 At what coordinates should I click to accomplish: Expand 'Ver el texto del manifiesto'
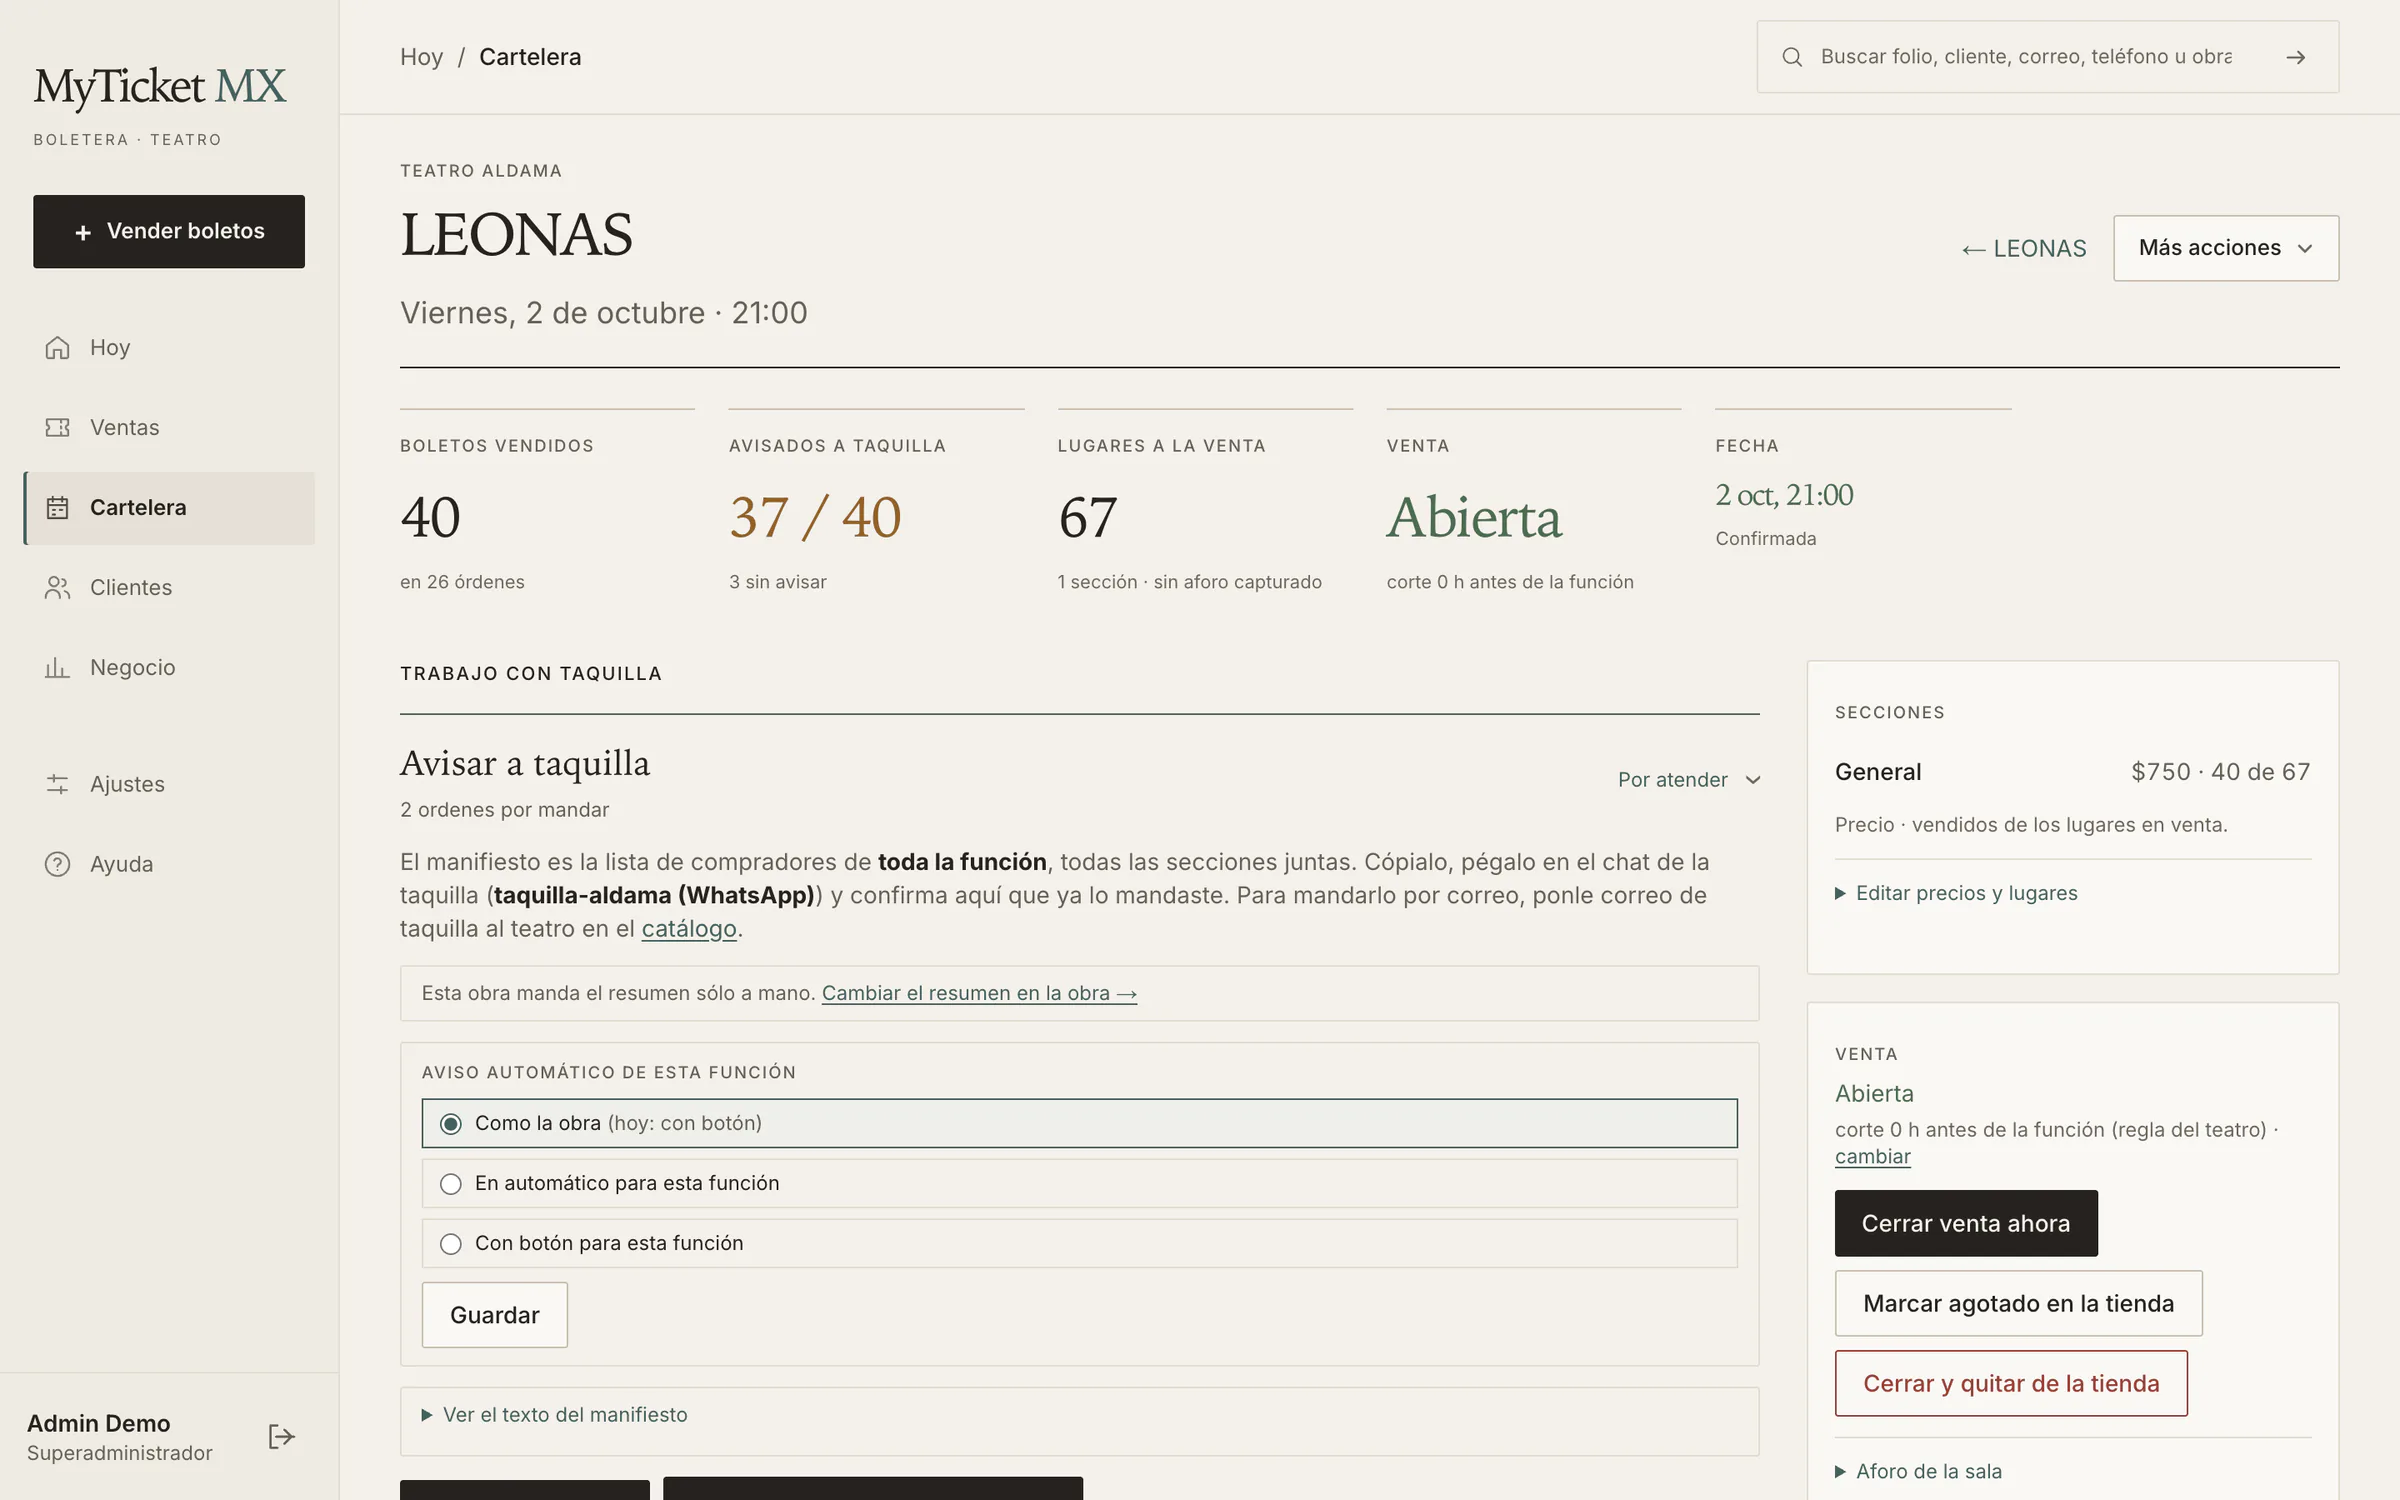pos(555,1415)
